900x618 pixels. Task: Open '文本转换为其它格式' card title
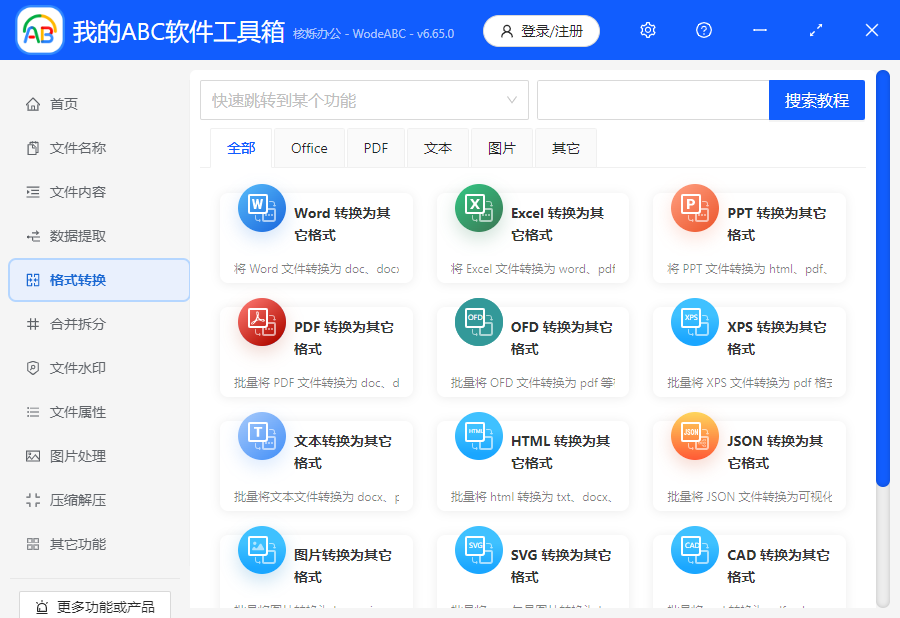click(x=343, y=453)
